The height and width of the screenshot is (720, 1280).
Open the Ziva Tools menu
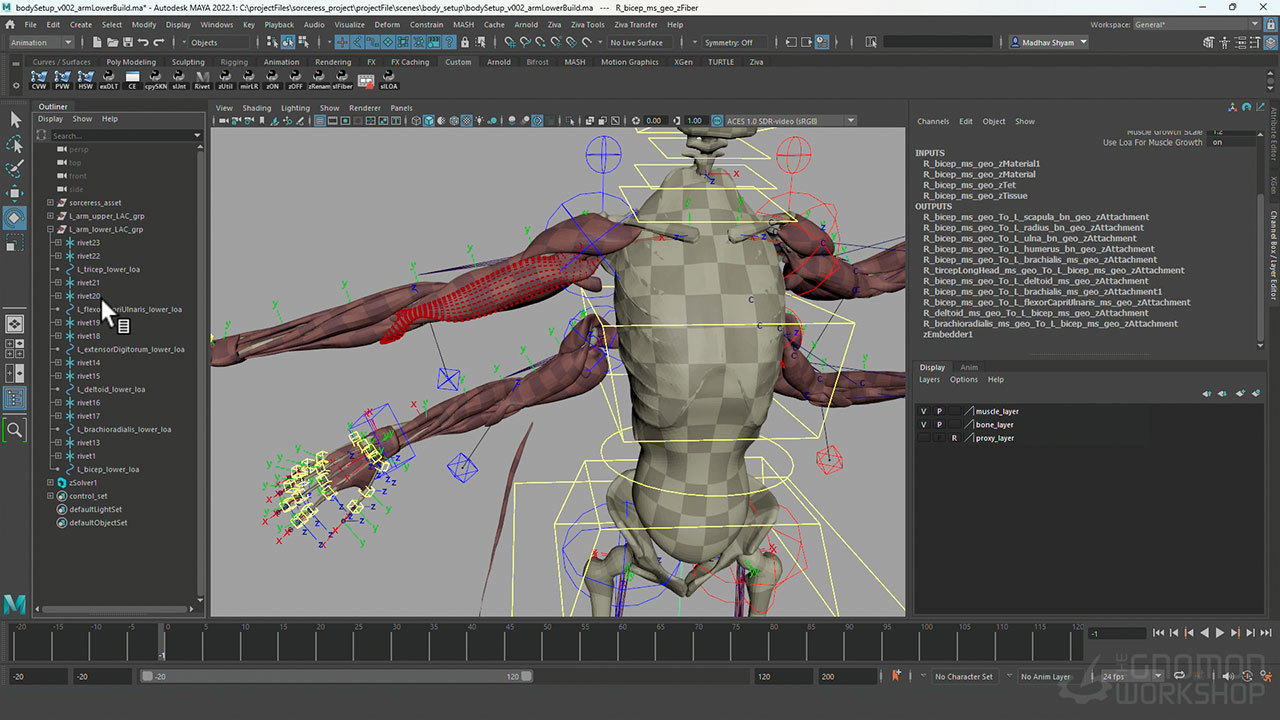tap(587, 24)
